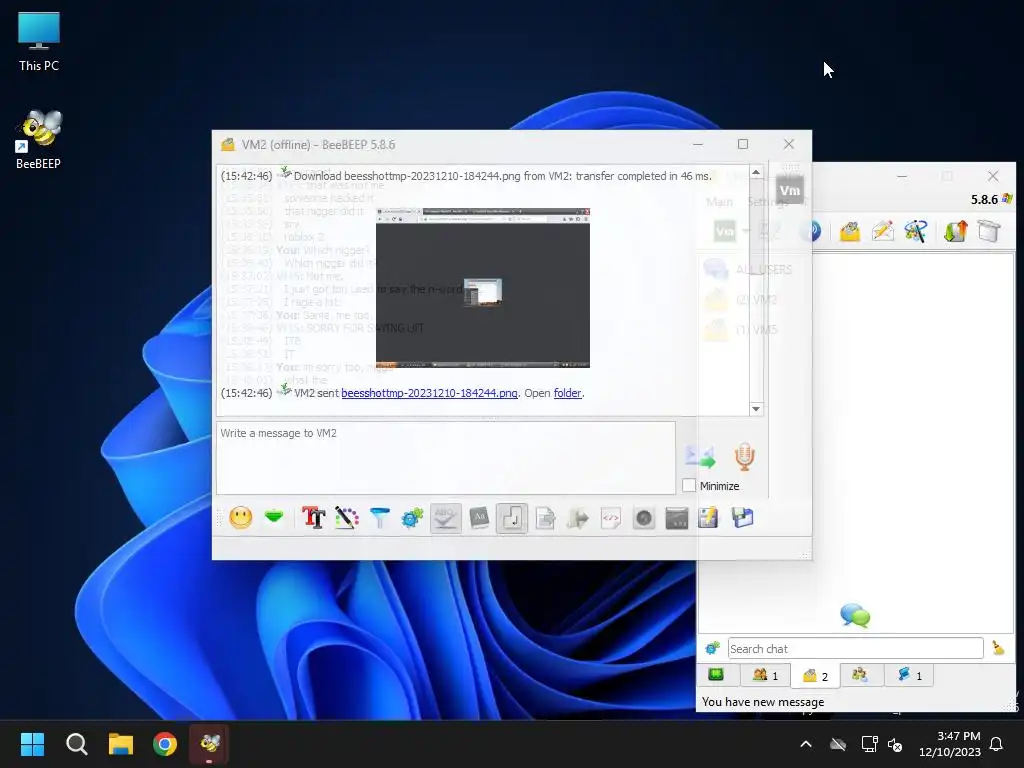
Task: Select the chats tab showing 2
Action: coord(815,676)
